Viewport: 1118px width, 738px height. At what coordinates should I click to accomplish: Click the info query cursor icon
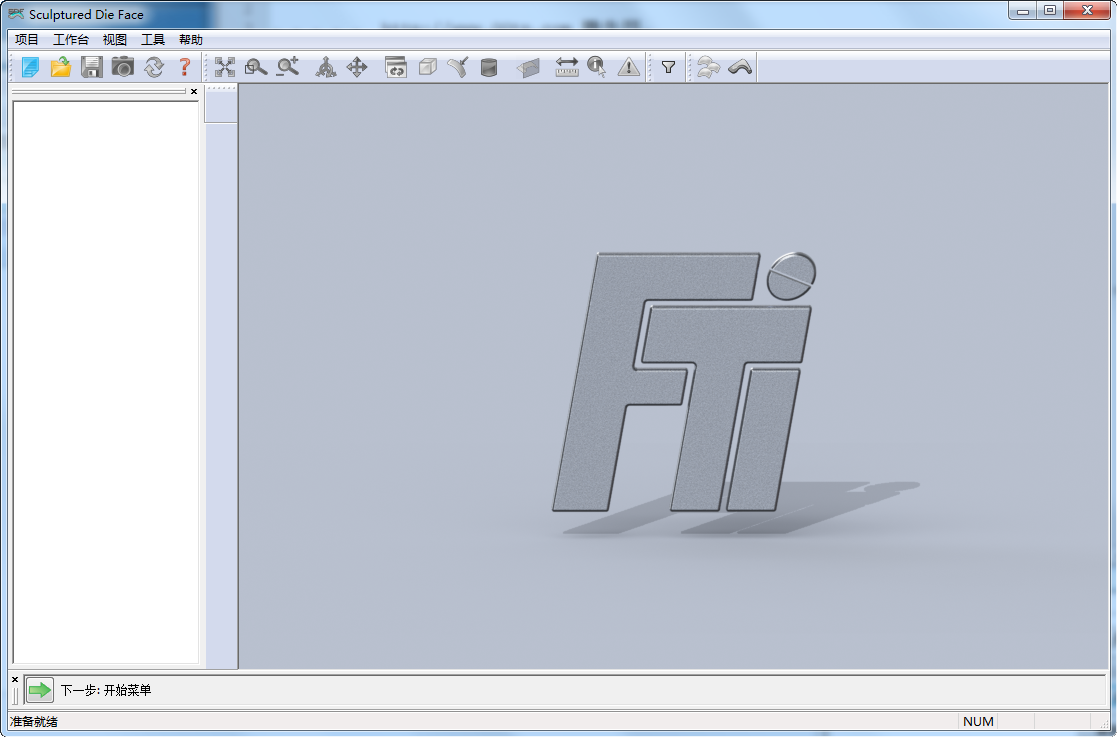click(597, 67)
